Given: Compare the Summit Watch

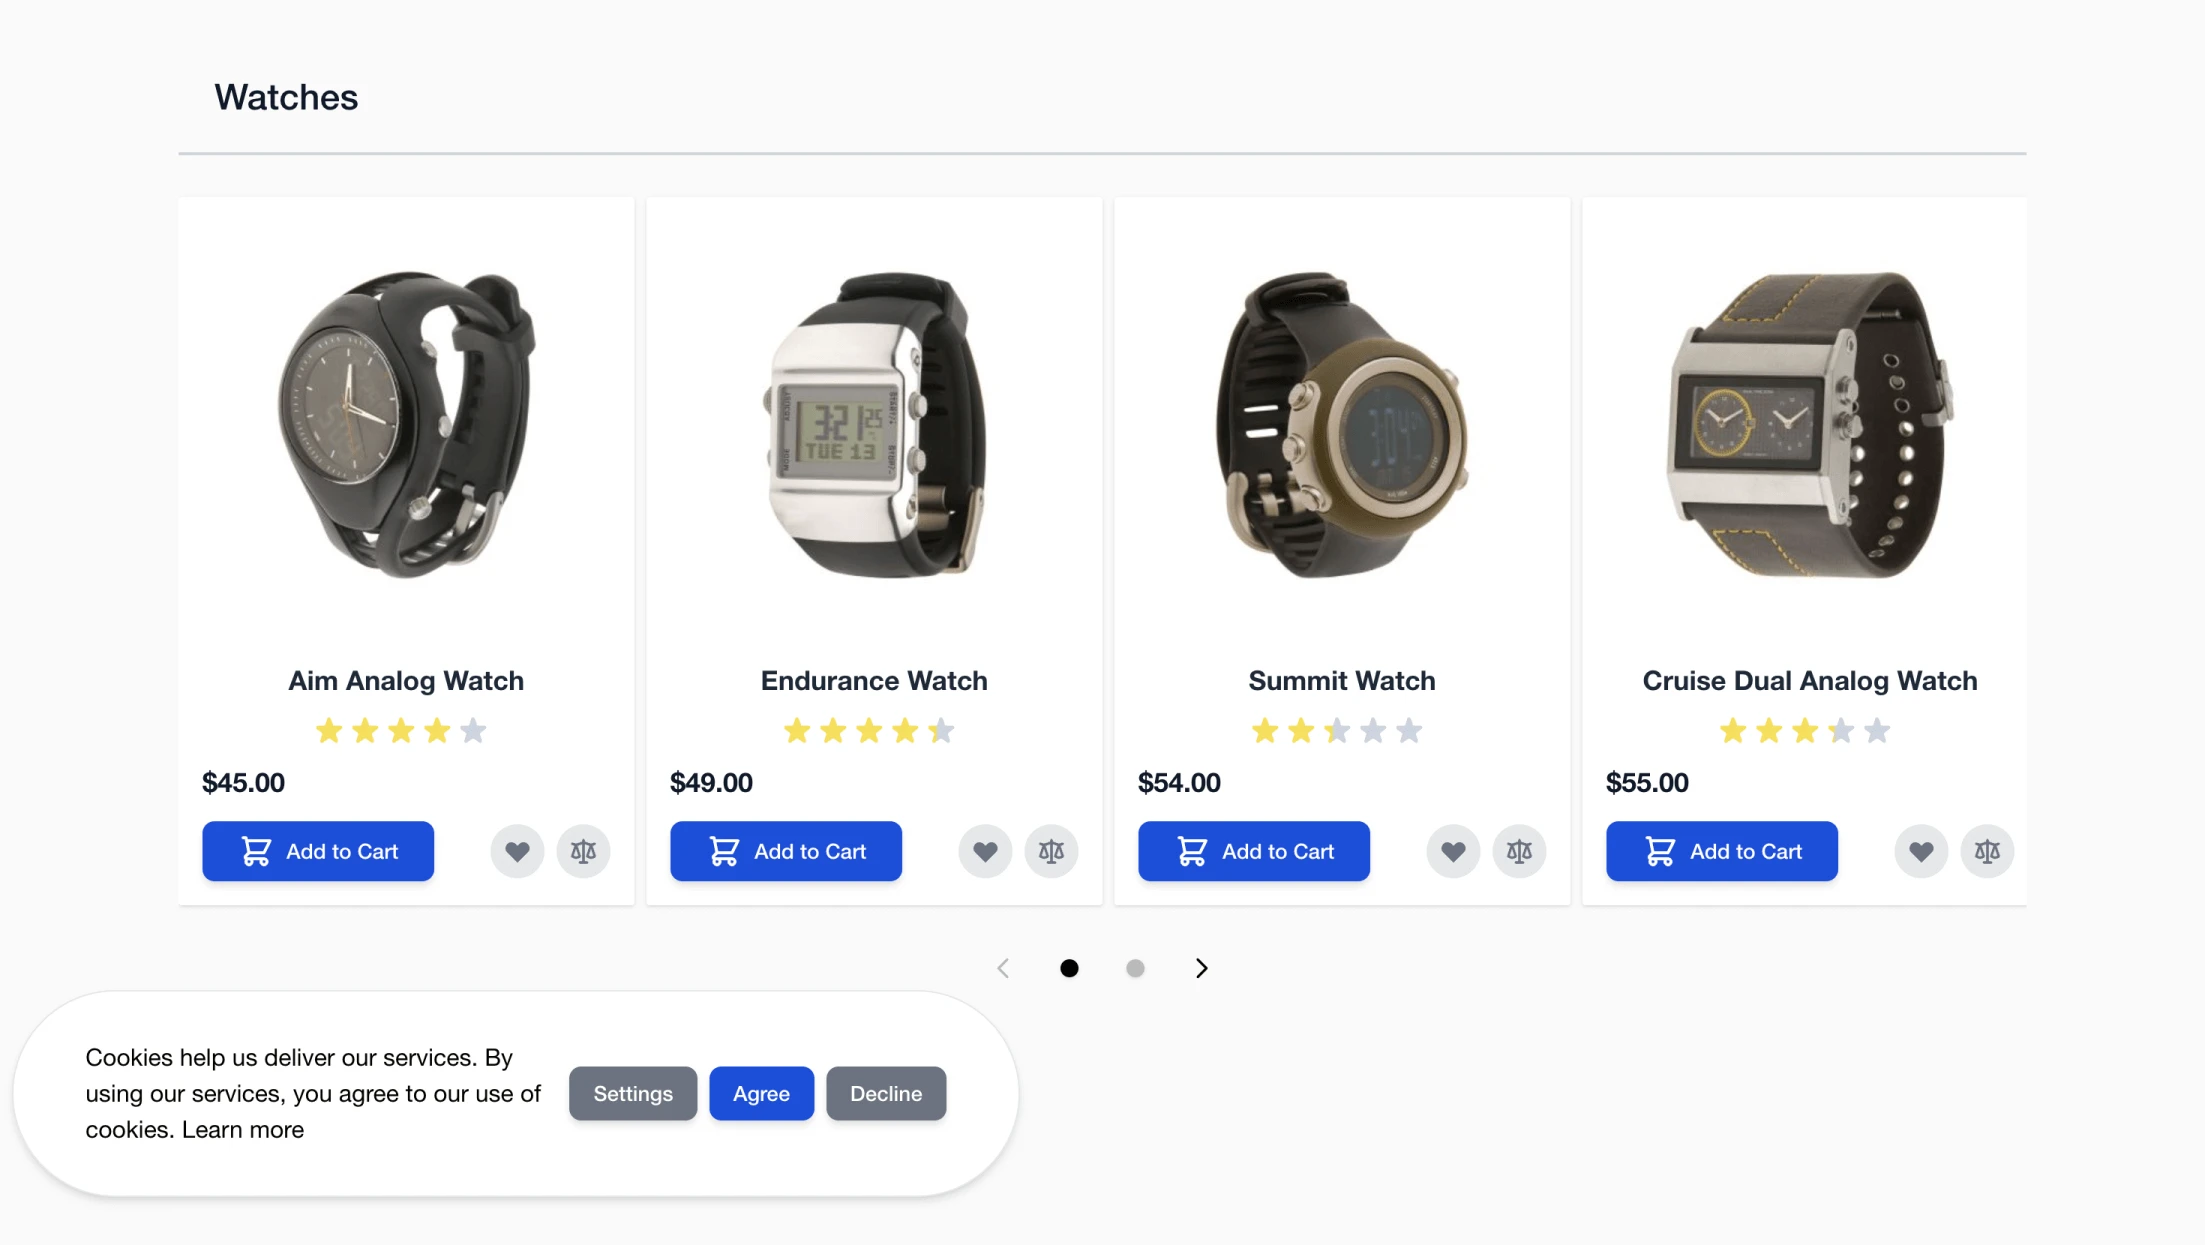Looking at the screenshot, I should 1519,851.
